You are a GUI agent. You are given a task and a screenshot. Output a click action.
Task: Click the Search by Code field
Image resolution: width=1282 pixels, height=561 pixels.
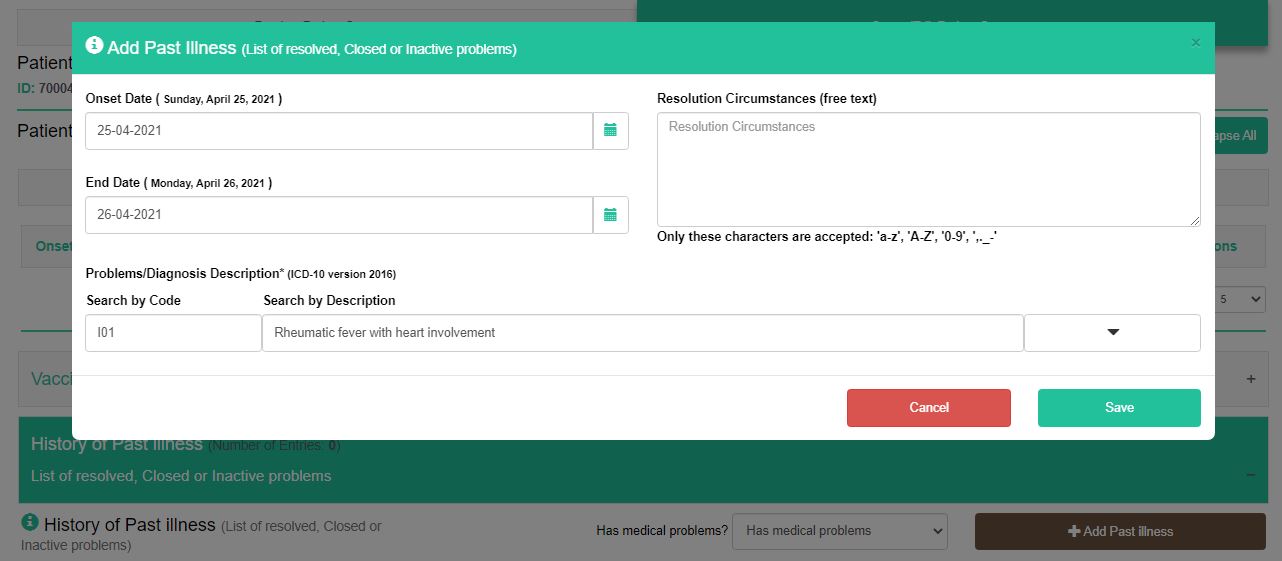click(x=173, y=333)
